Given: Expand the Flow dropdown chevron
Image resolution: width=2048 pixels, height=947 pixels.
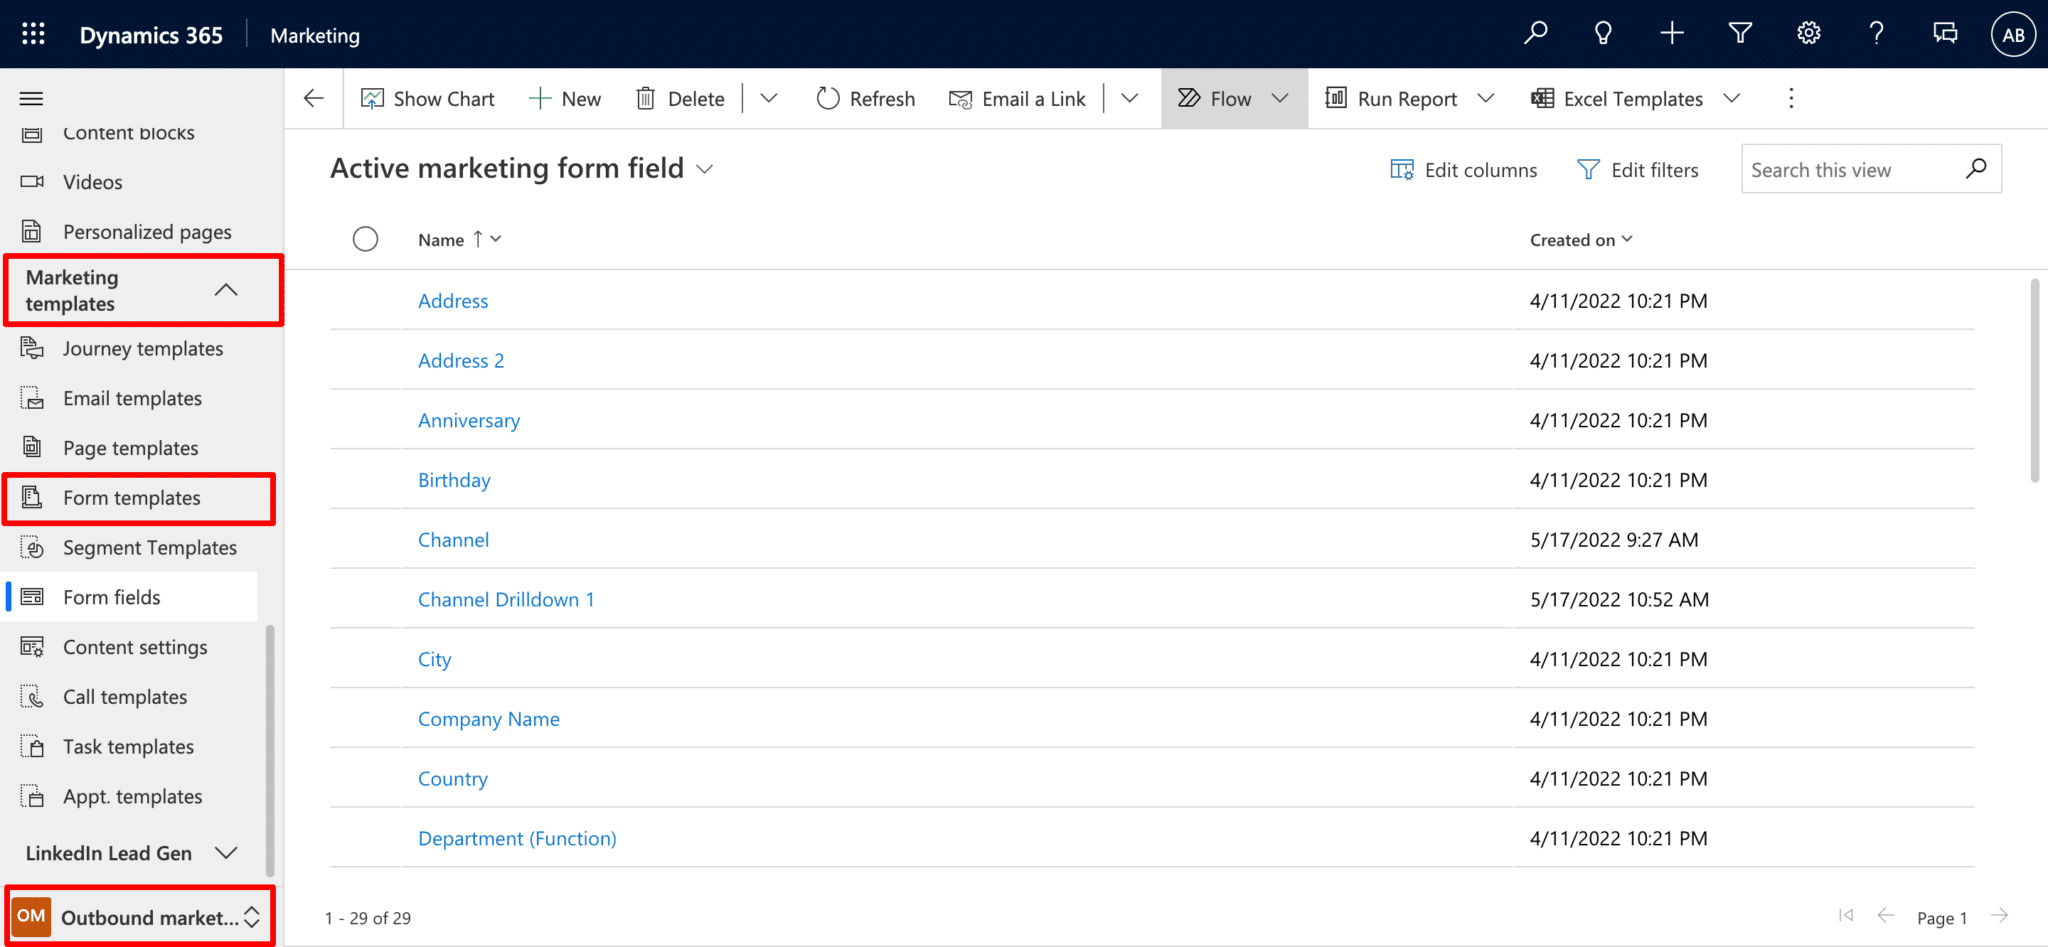Looking at the screenshot, I should tap(1281, 98).
